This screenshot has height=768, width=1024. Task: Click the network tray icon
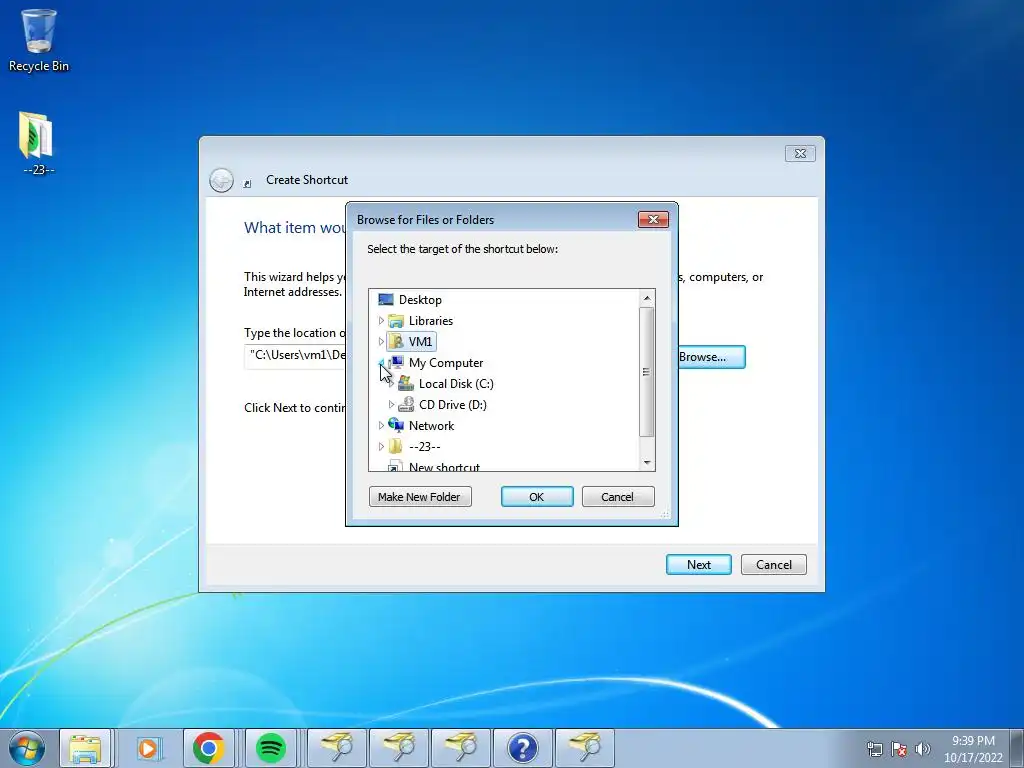coord(874,749)
